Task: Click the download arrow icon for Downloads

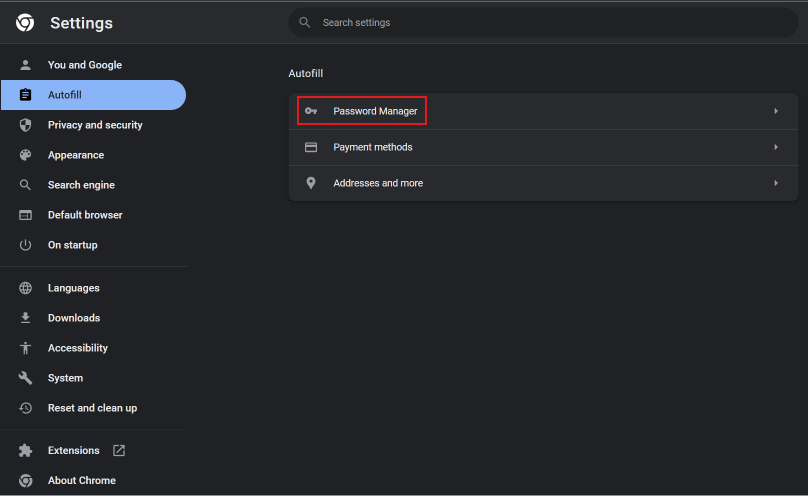Action: point(25,318)
